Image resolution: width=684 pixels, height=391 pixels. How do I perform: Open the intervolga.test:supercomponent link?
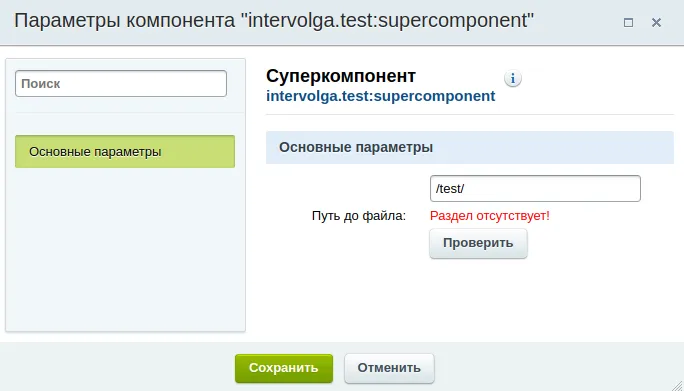point(380,96)
